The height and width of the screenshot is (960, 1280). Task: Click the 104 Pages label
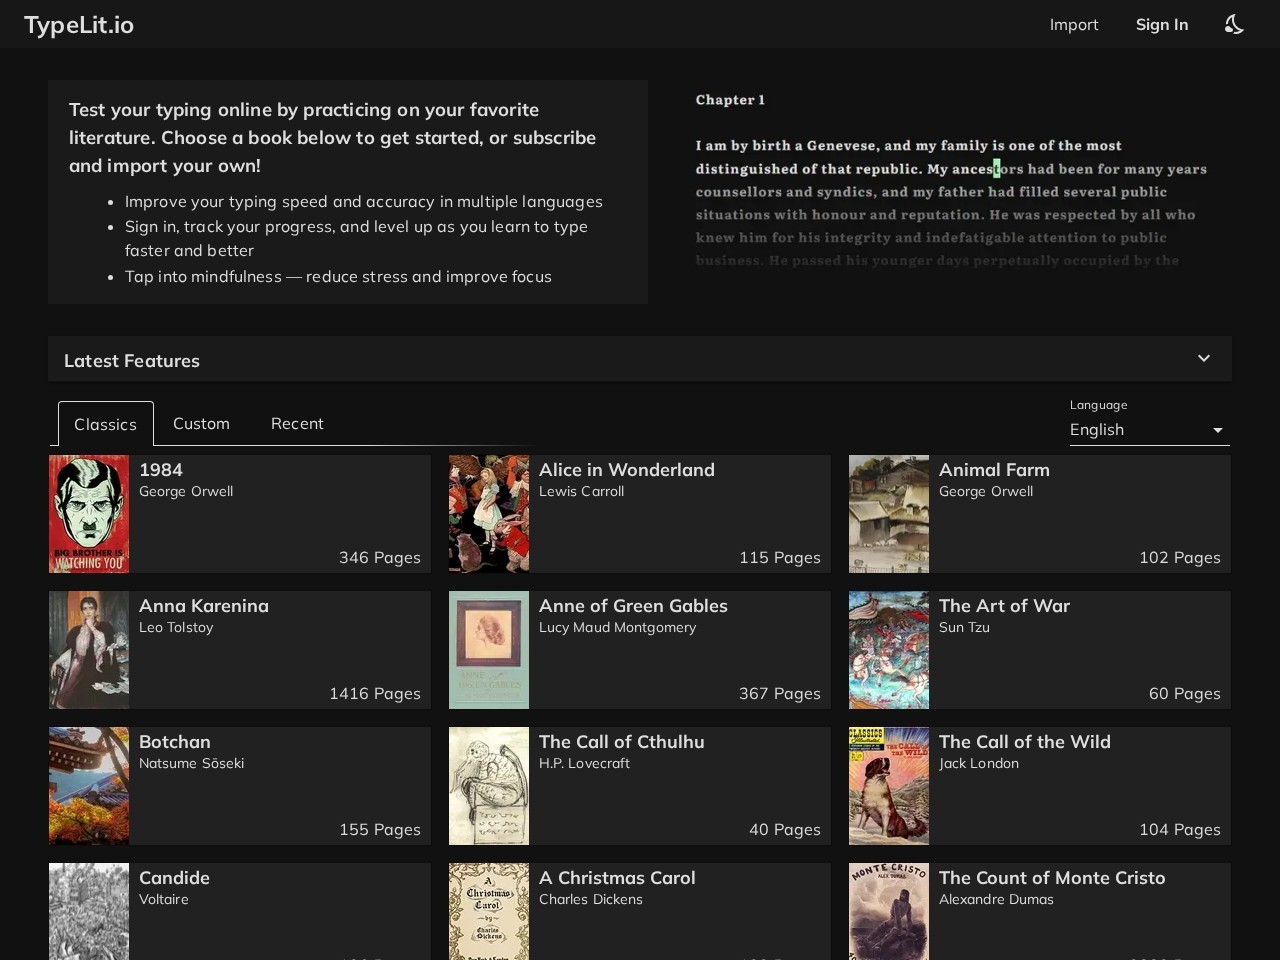coord(1180,830)
